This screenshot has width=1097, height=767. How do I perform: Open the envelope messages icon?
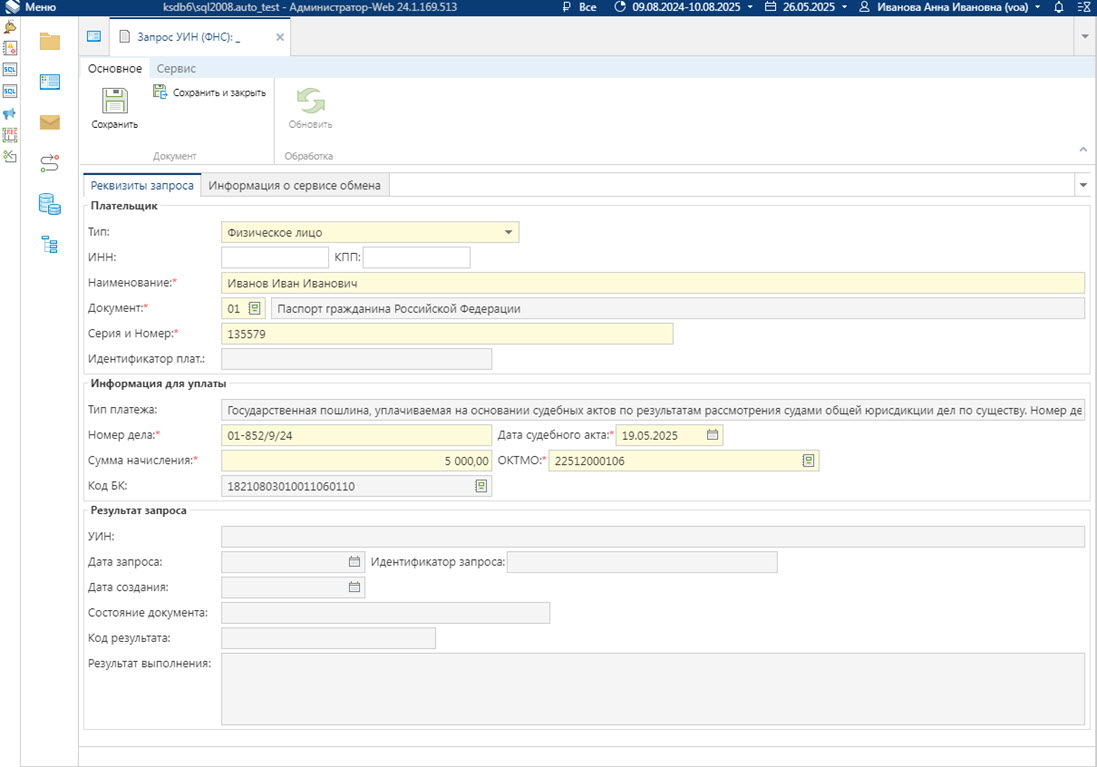pyautogui.click(x=50, y=122)
